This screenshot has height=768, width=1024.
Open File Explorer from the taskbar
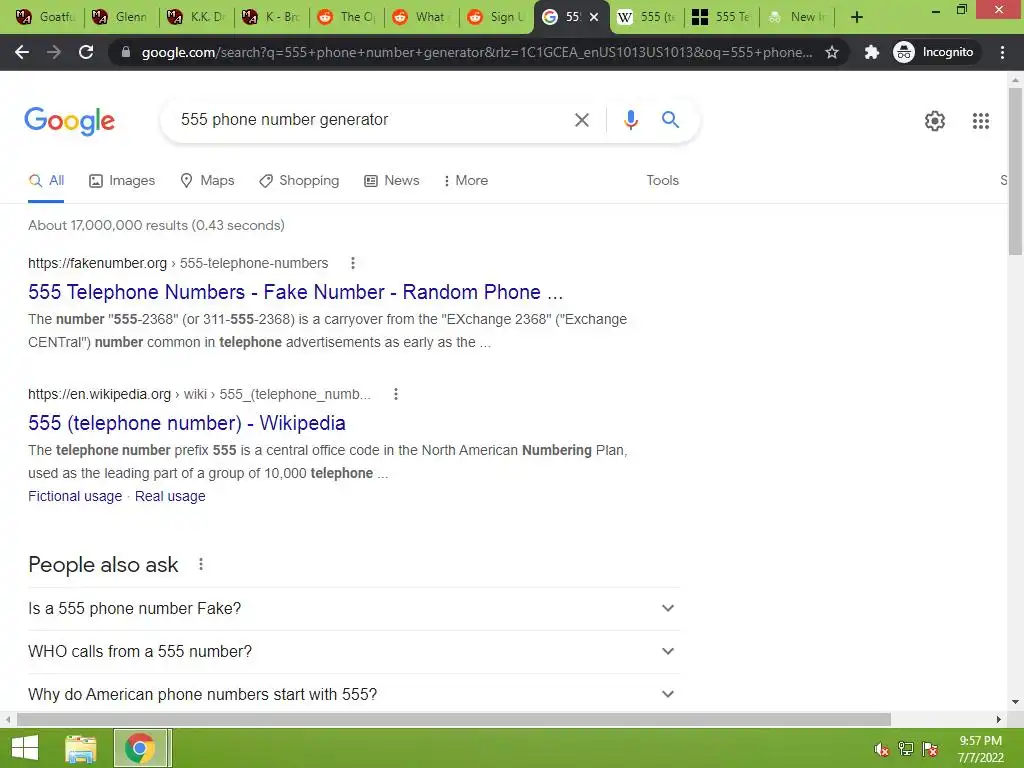[x=81, y=748]
